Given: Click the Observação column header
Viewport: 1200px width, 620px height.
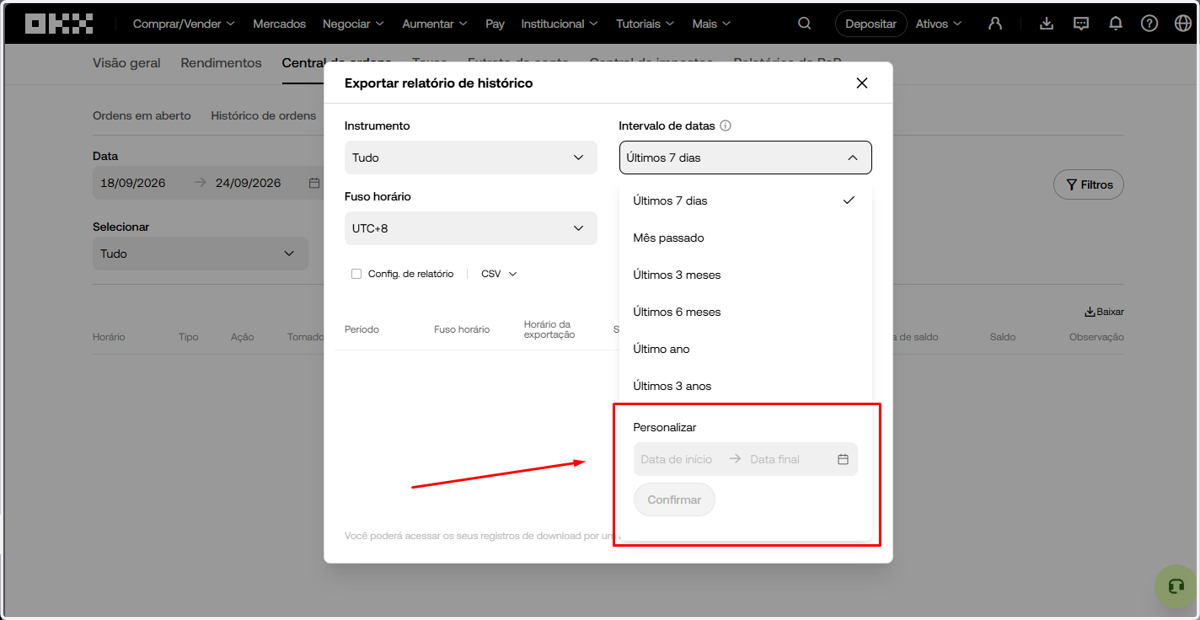Looking at the screenshot, I should pyautogui.click(x=1097, y=337).
